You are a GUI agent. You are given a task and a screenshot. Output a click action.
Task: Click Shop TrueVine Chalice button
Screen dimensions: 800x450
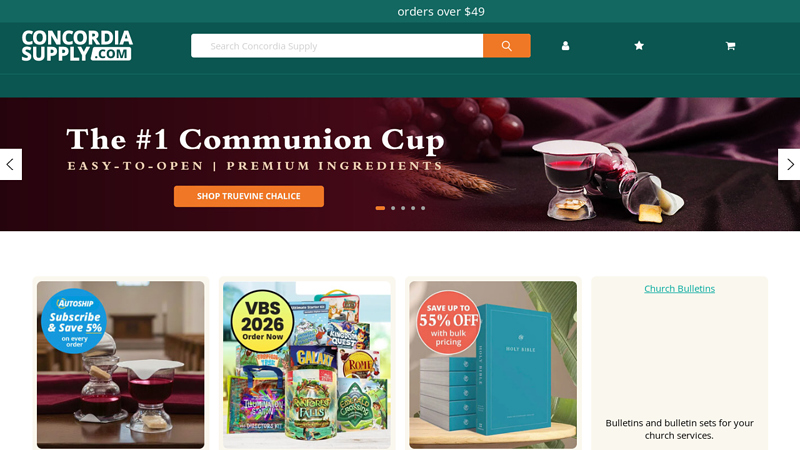point(248,196)
